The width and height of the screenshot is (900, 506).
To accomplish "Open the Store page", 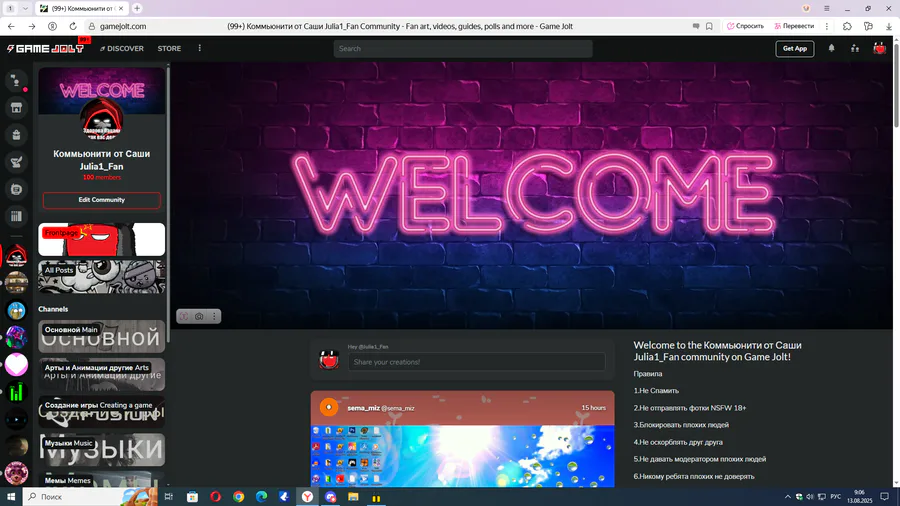I will (x=169, y=49).
